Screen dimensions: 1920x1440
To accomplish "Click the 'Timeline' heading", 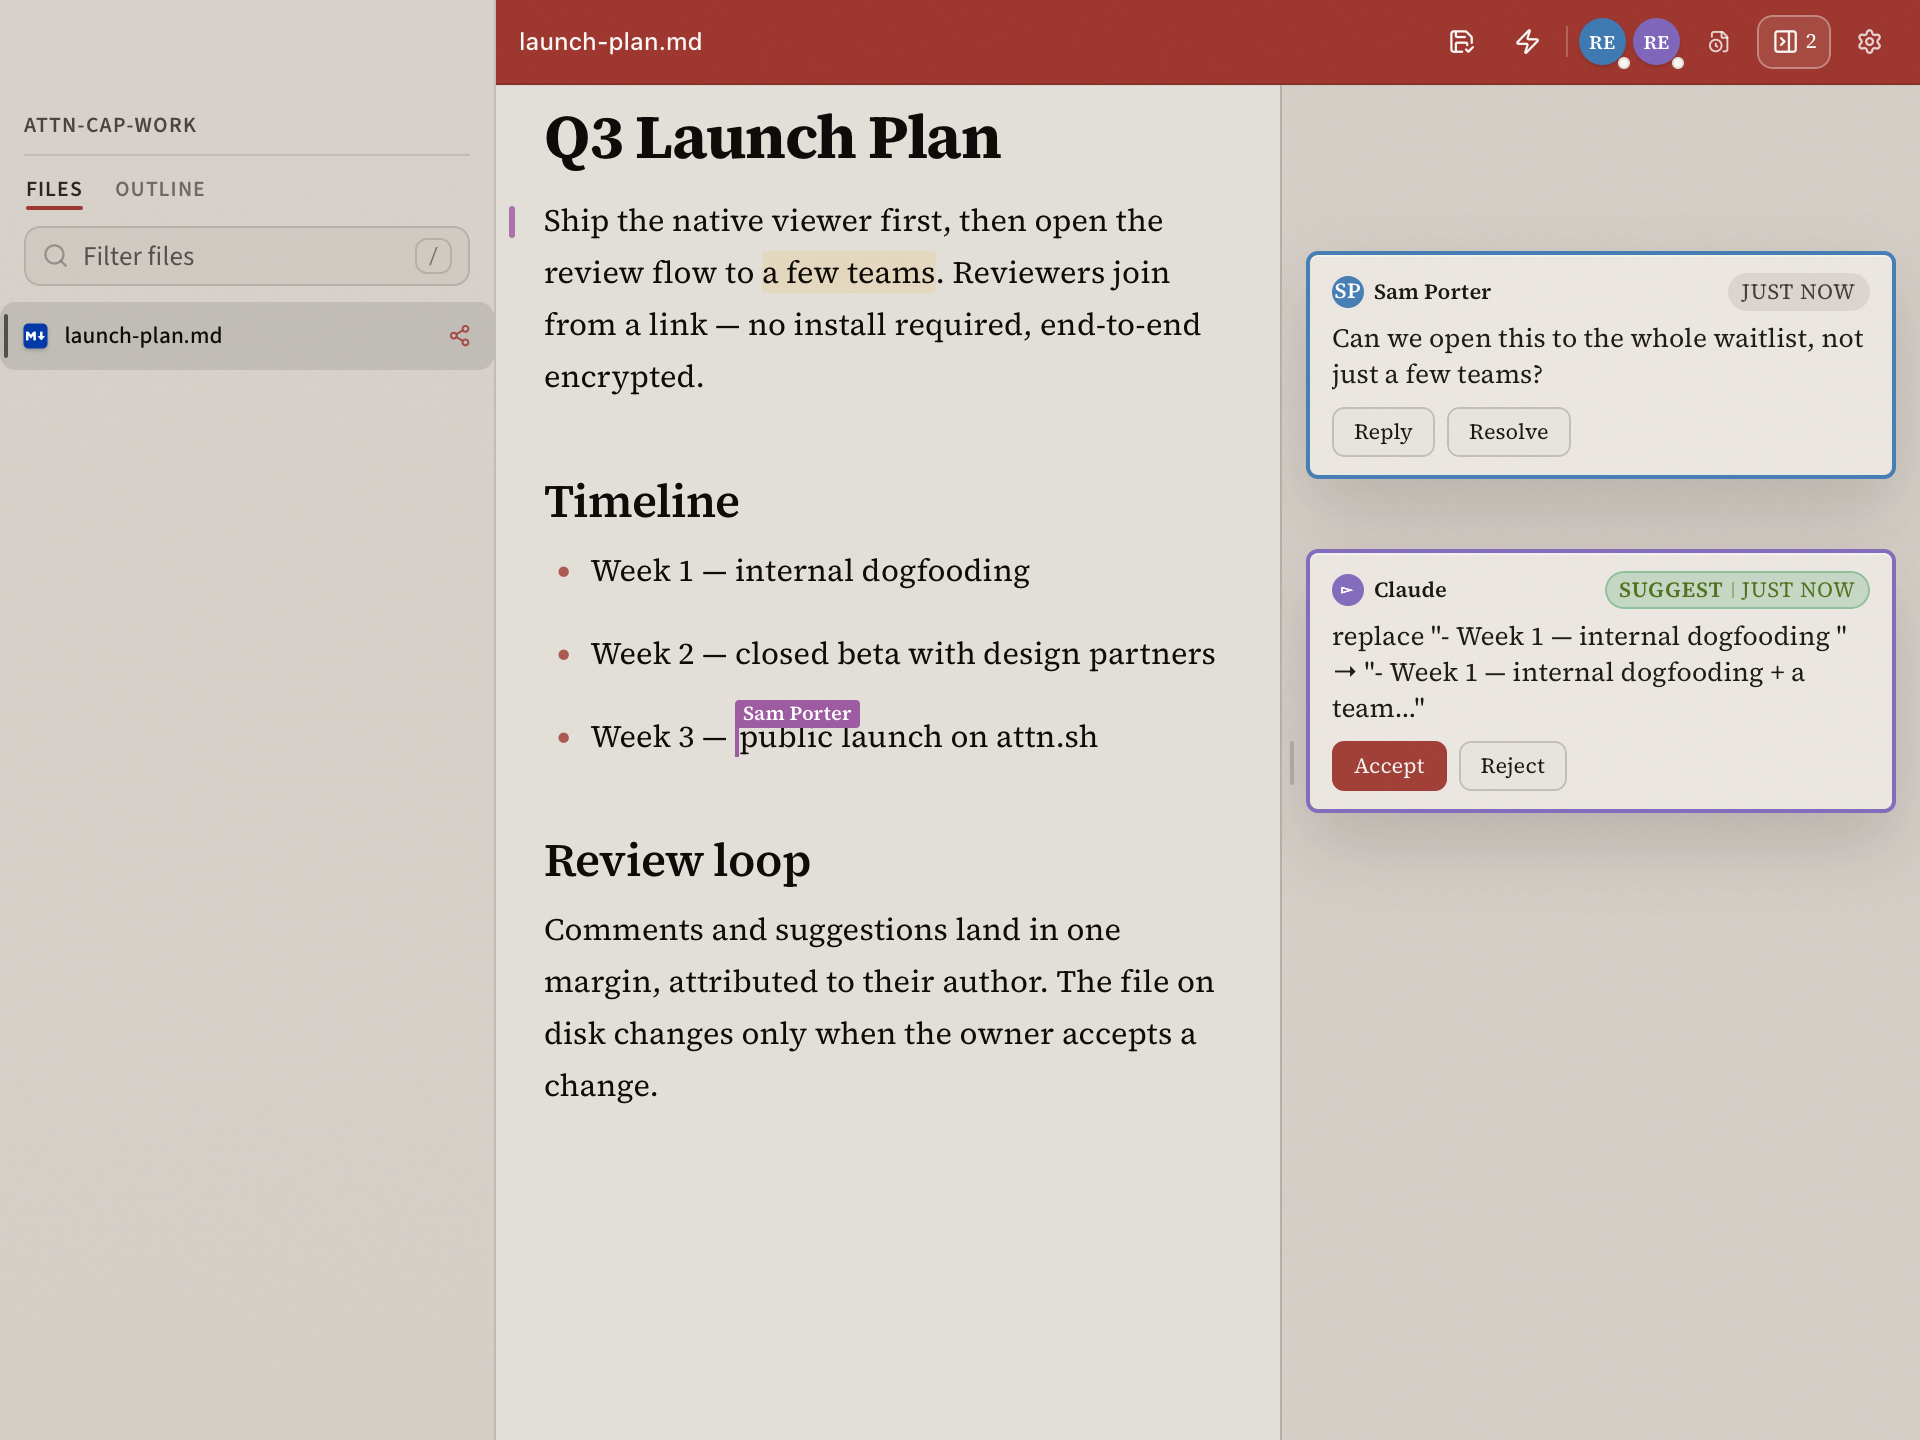I will pos(642,501).
